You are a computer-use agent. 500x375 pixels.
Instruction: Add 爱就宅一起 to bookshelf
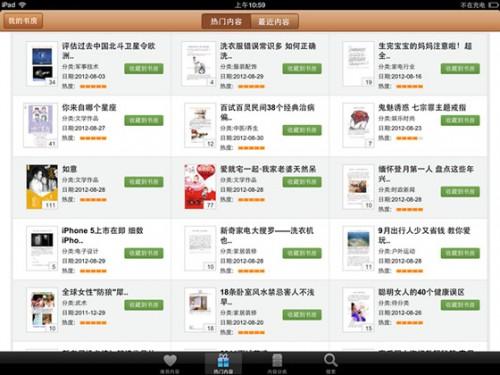point(302,182)
